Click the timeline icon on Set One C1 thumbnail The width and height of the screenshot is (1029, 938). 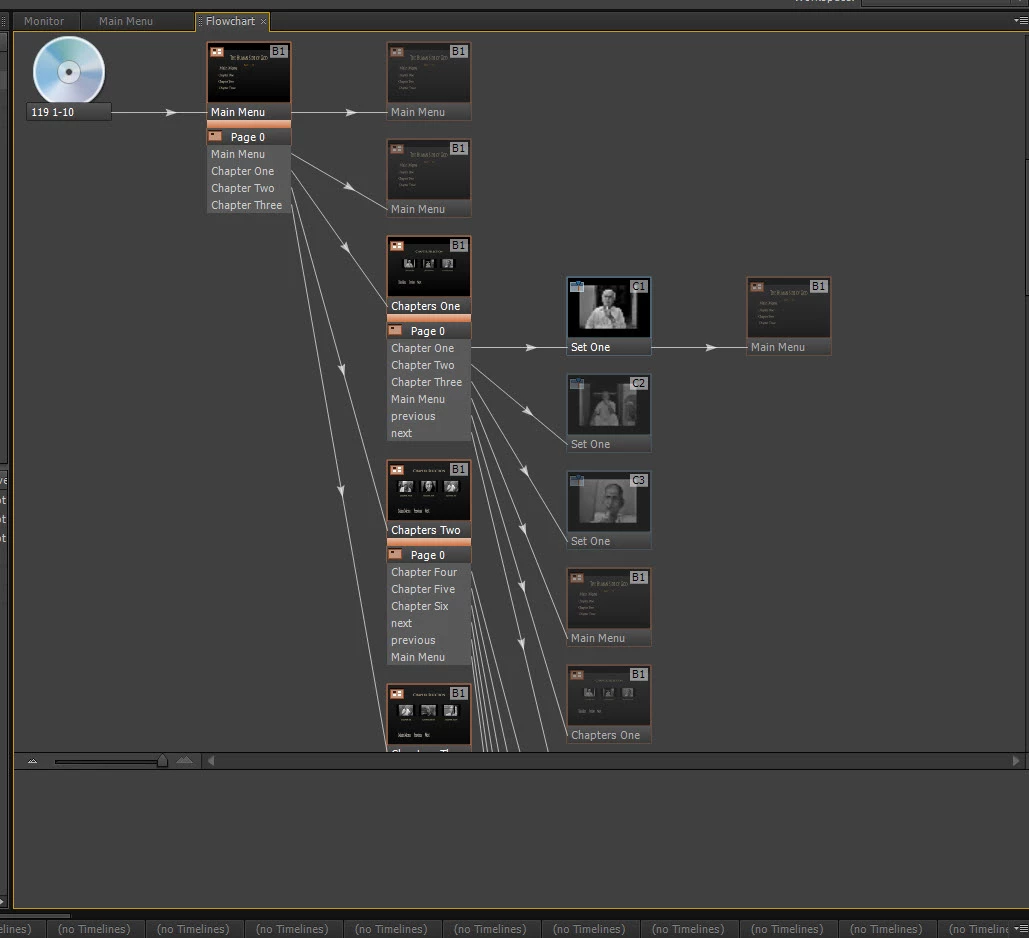pos(577,286)
